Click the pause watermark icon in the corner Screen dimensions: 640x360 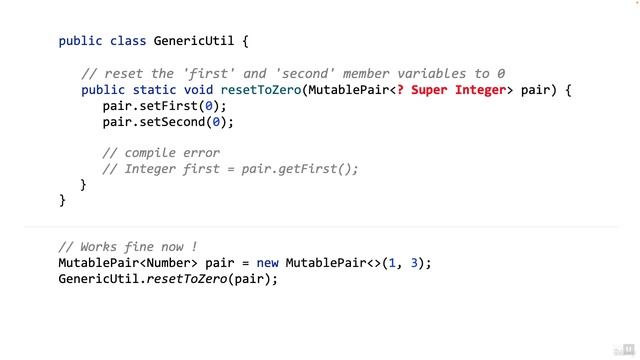click(x=624, y=350)
